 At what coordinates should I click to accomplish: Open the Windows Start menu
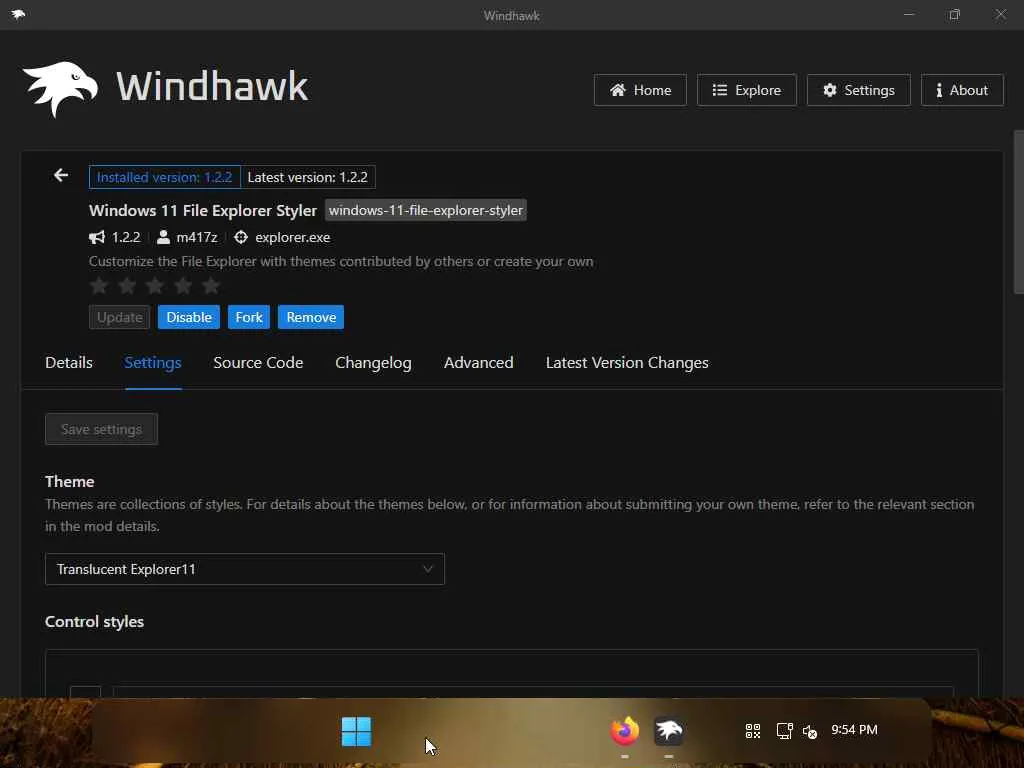[x=356, y=731]
